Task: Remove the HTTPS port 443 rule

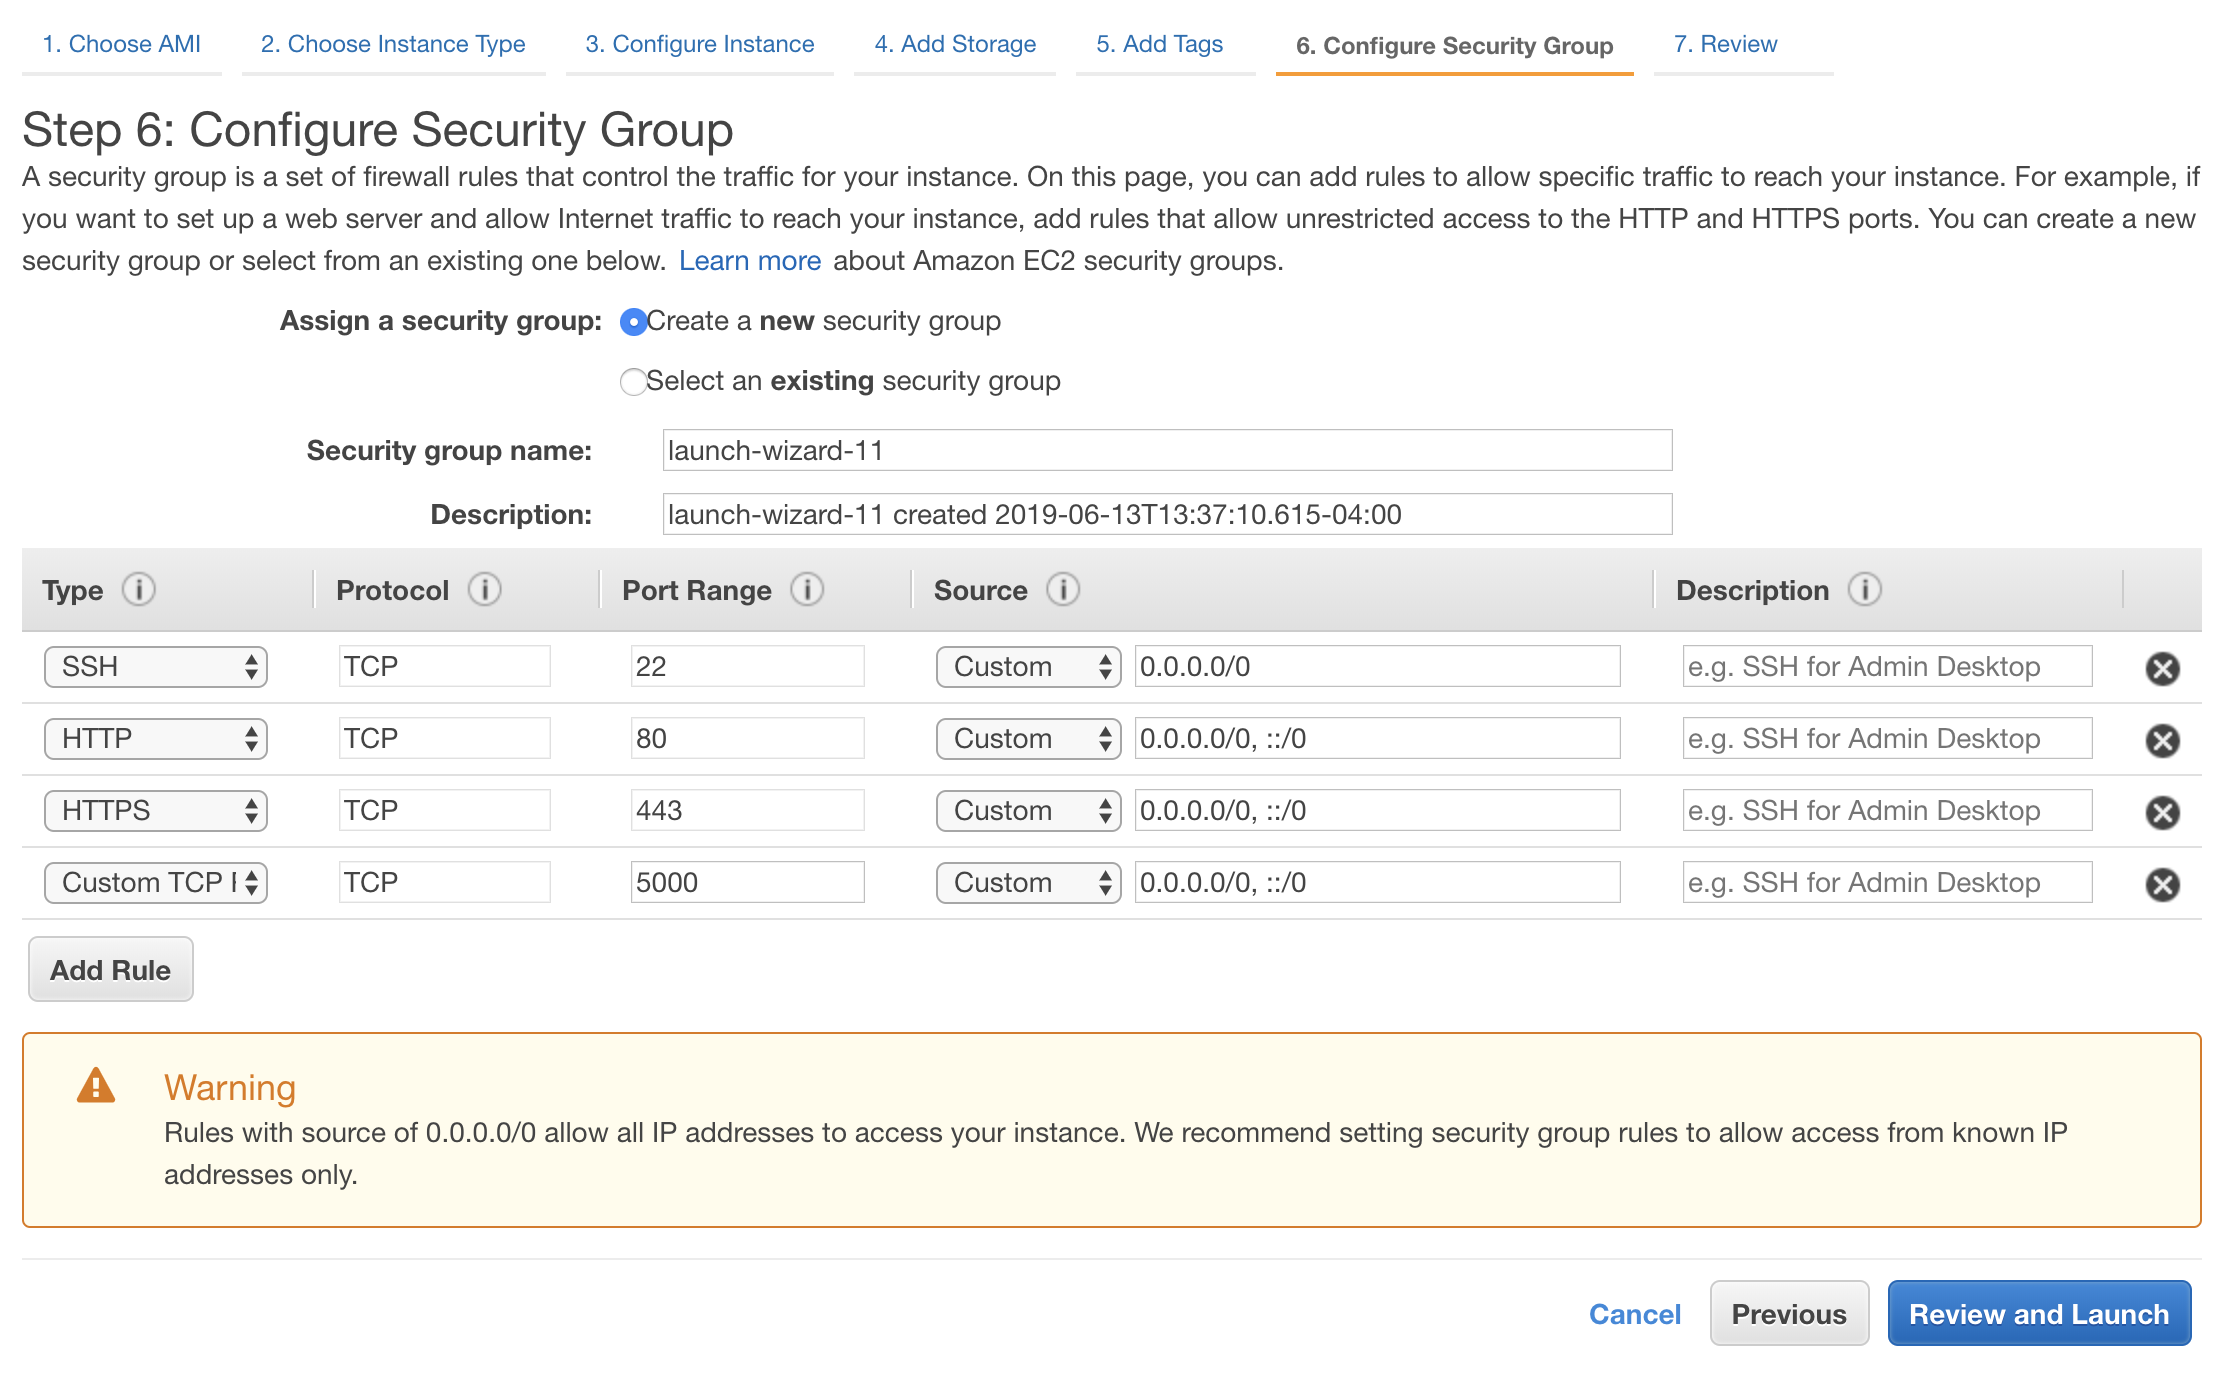Action: (2163, 812)
